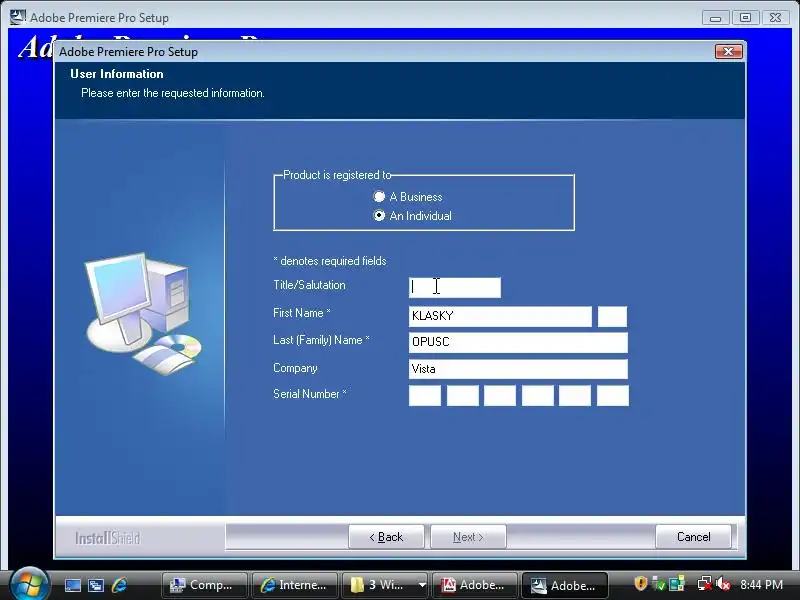Click the Next button
The width and height of the screenshot is (800, 600).
click(x=468, y=537)
